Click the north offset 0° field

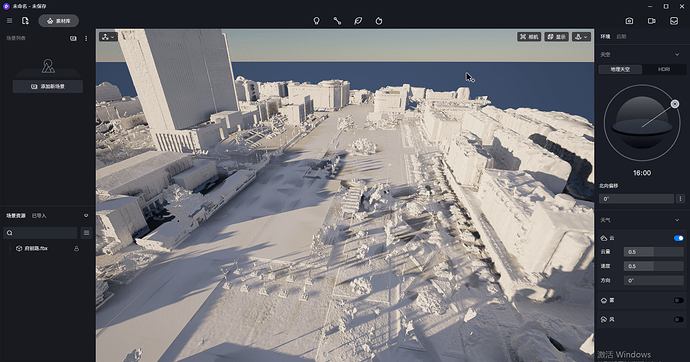pyautogui.click(x=636, y=199)
